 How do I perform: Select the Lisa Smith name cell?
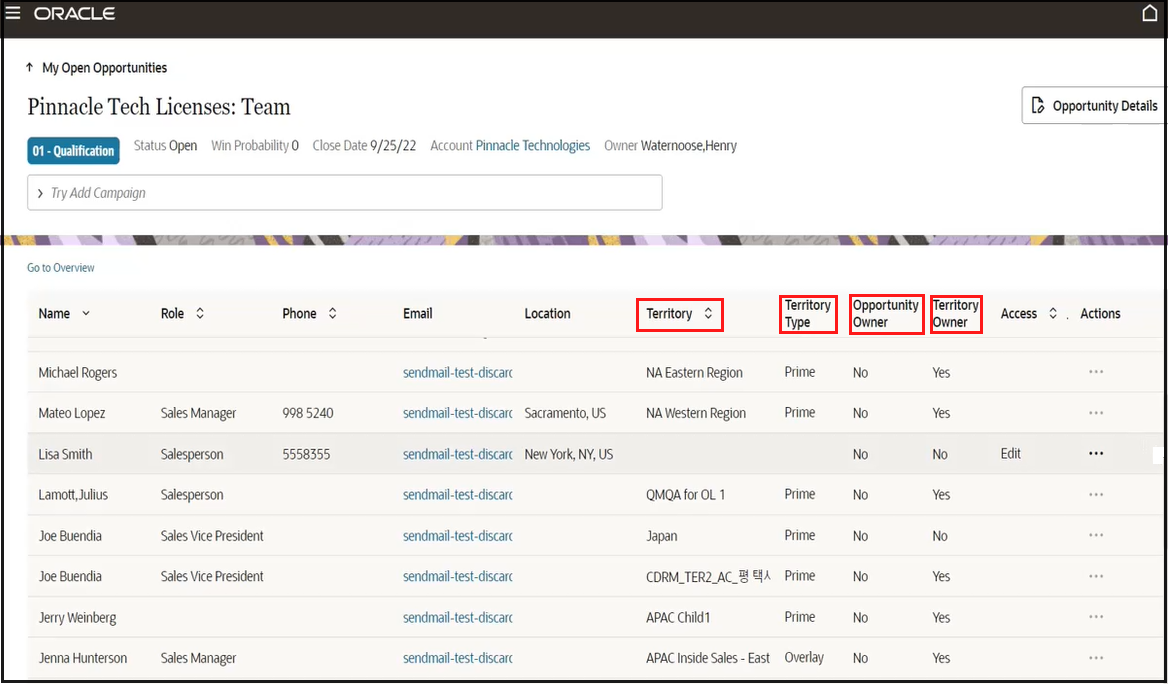pos(65,454)
